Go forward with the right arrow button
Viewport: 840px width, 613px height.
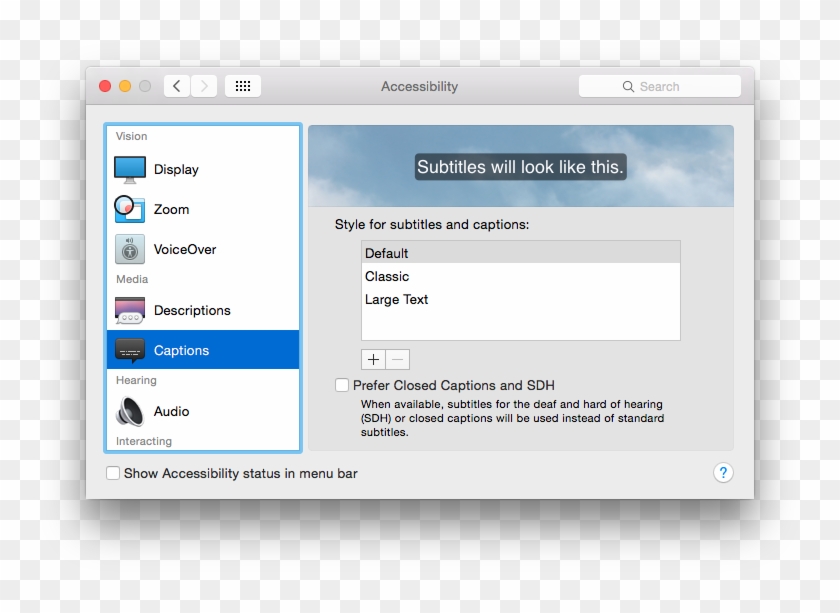(204, 86)
